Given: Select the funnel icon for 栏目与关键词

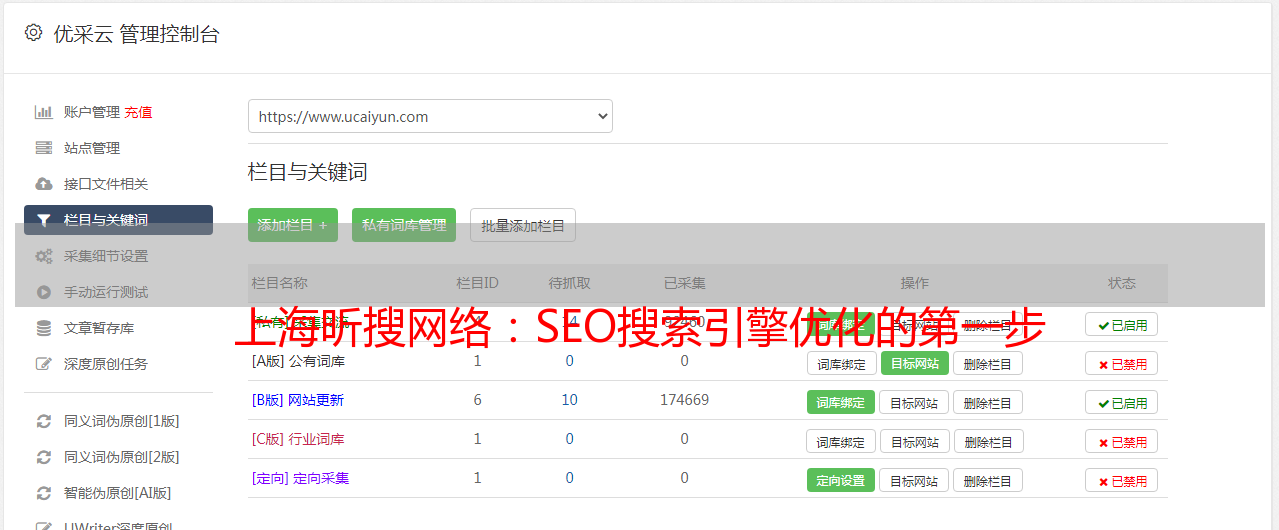Looking at the screenshot, I should click(43, 220).
